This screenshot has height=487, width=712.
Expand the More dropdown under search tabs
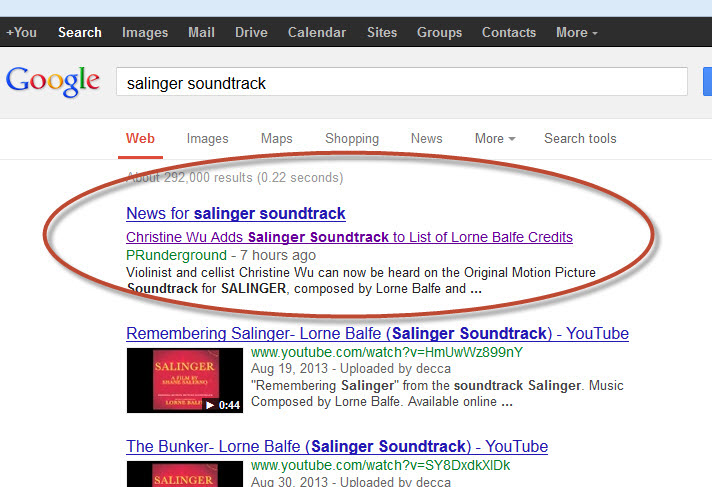[x=494, y=138]
